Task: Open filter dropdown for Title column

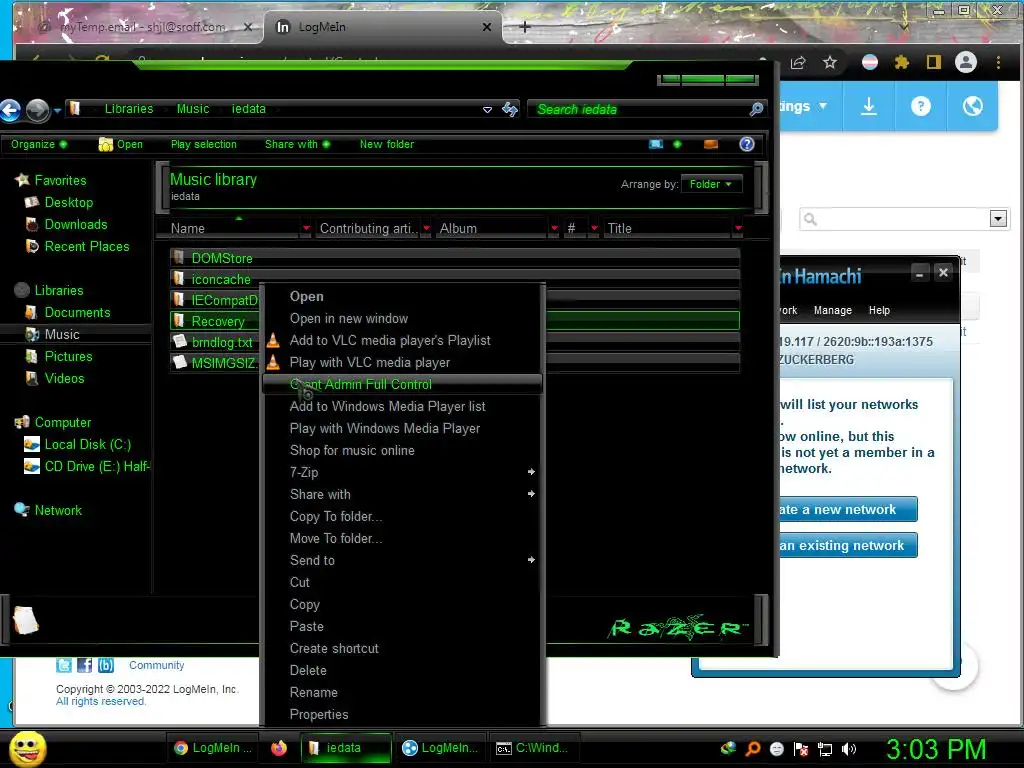Action: pyautogui.click(x=738, y=228)
